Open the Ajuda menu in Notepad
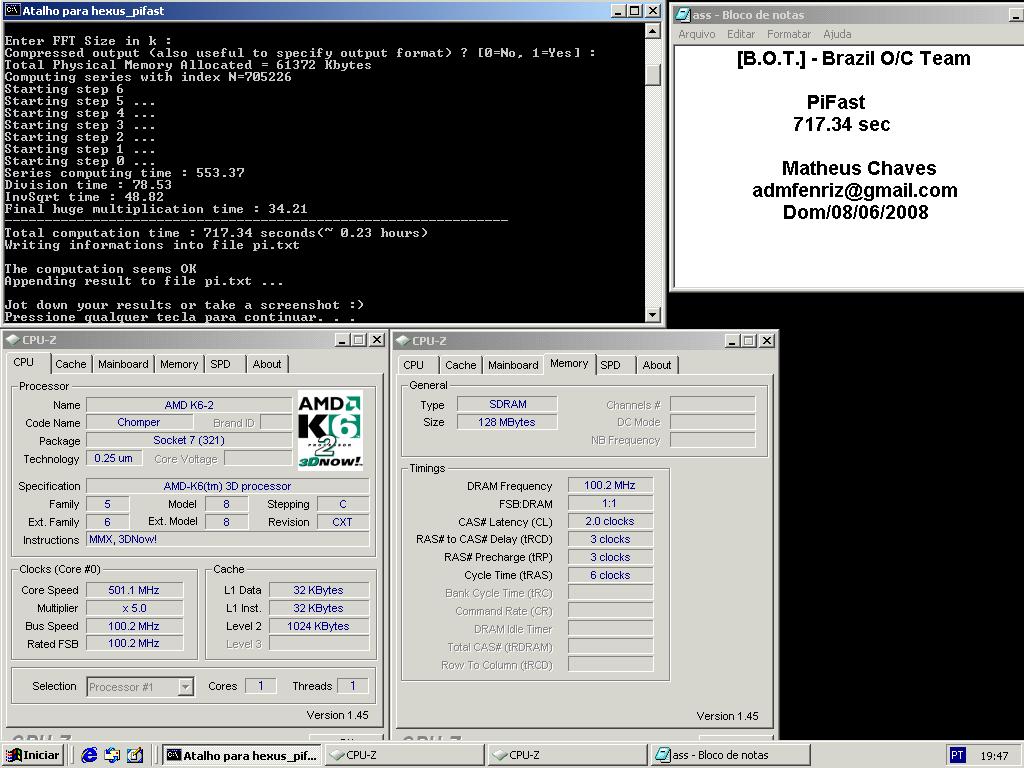Image resolution: width=1024 pixels, height=768 pixels. click(x=837, y=34)
